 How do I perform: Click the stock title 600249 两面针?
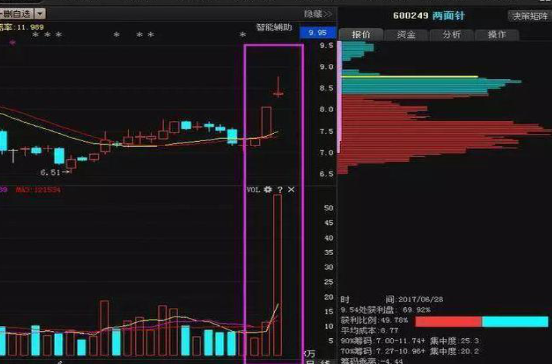(x=429, y=15)
